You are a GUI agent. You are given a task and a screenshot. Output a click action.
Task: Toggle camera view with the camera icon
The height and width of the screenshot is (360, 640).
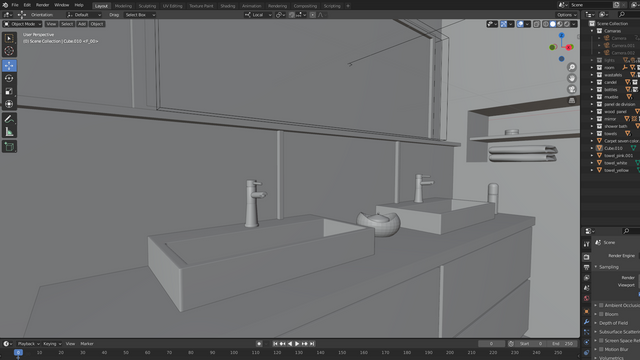pos(571,89)
